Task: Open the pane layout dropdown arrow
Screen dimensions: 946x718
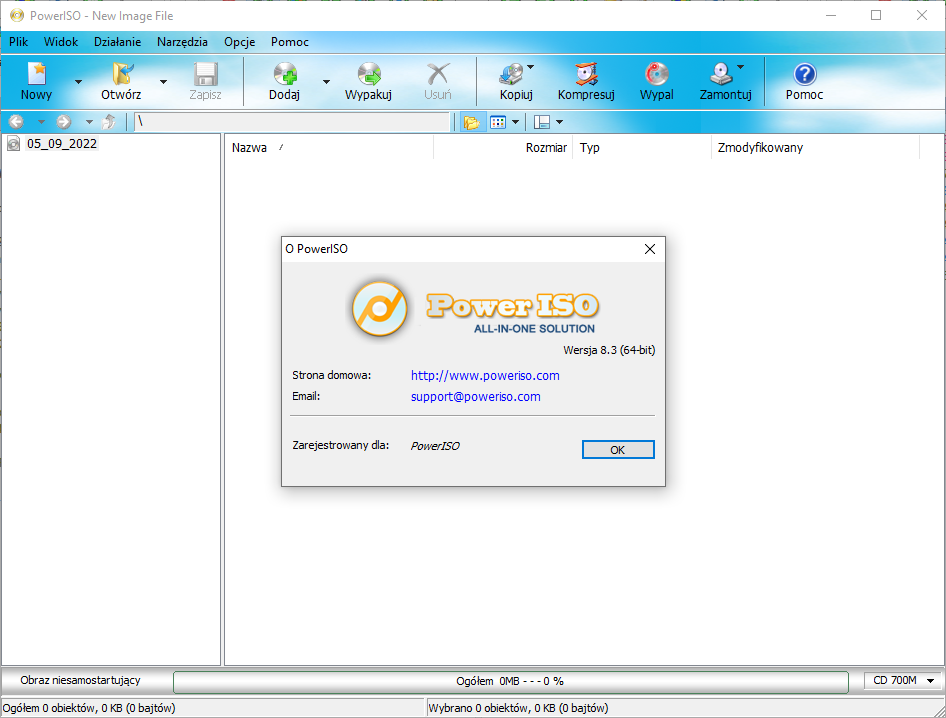Action: pyautogui.click(x=559, y=122)
